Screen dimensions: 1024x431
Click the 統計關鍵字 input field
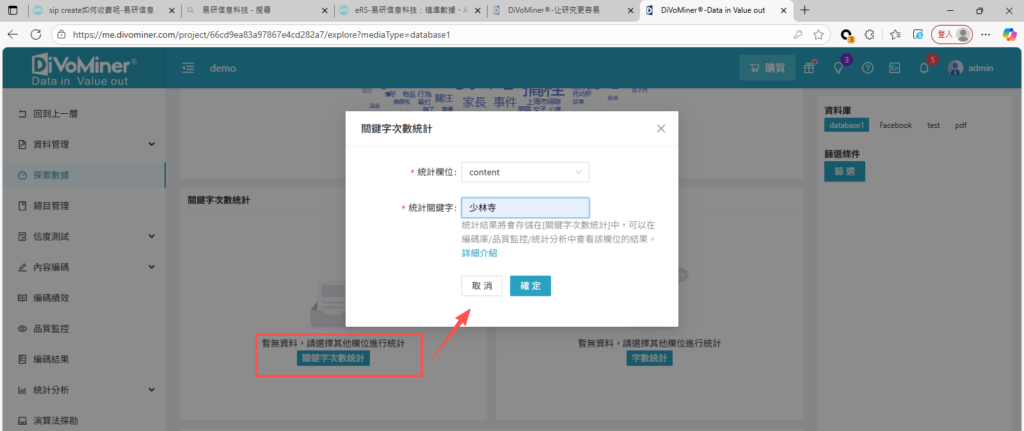click(525, 207)
